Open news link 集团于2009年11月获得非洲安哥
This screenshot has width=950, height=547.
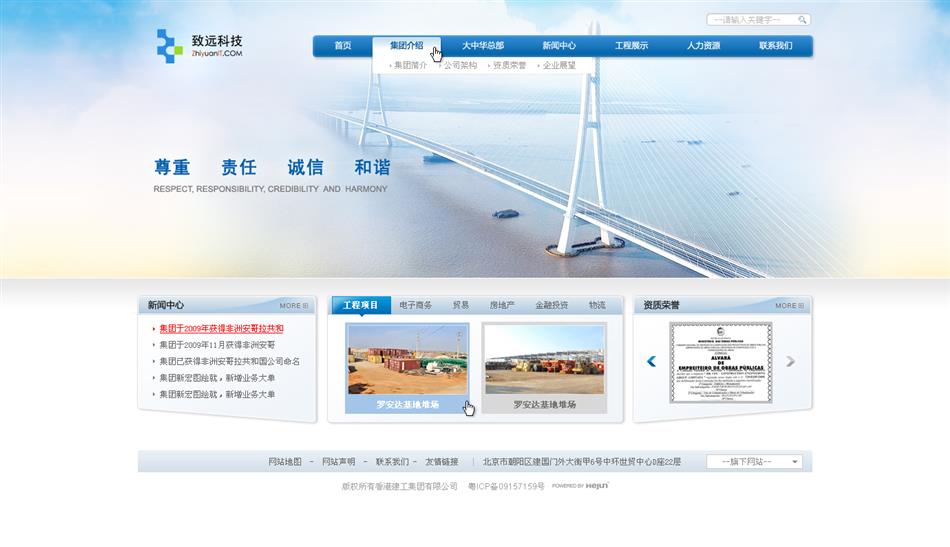tap(217, 345)
